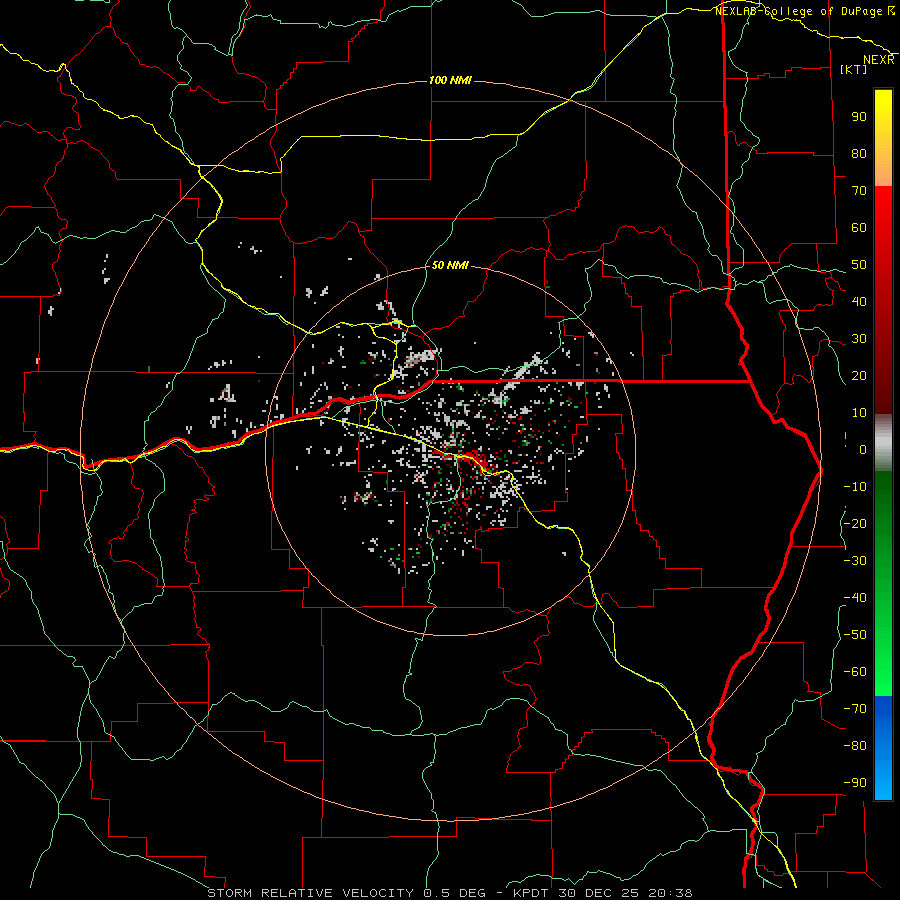
Task: Click the 50 knot scale label
Action: (859, 265)
